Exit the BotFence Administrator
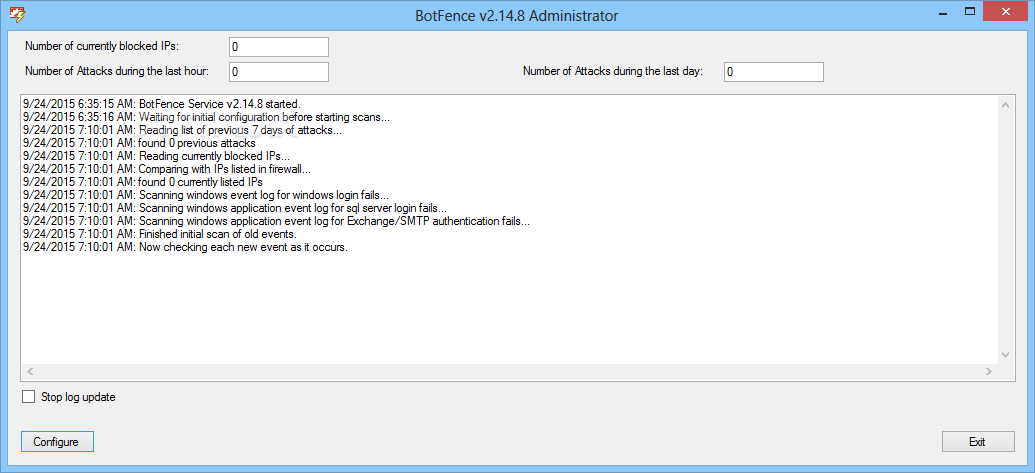Viewport: 1035px width, 473px height. click(x=978, y=441)
